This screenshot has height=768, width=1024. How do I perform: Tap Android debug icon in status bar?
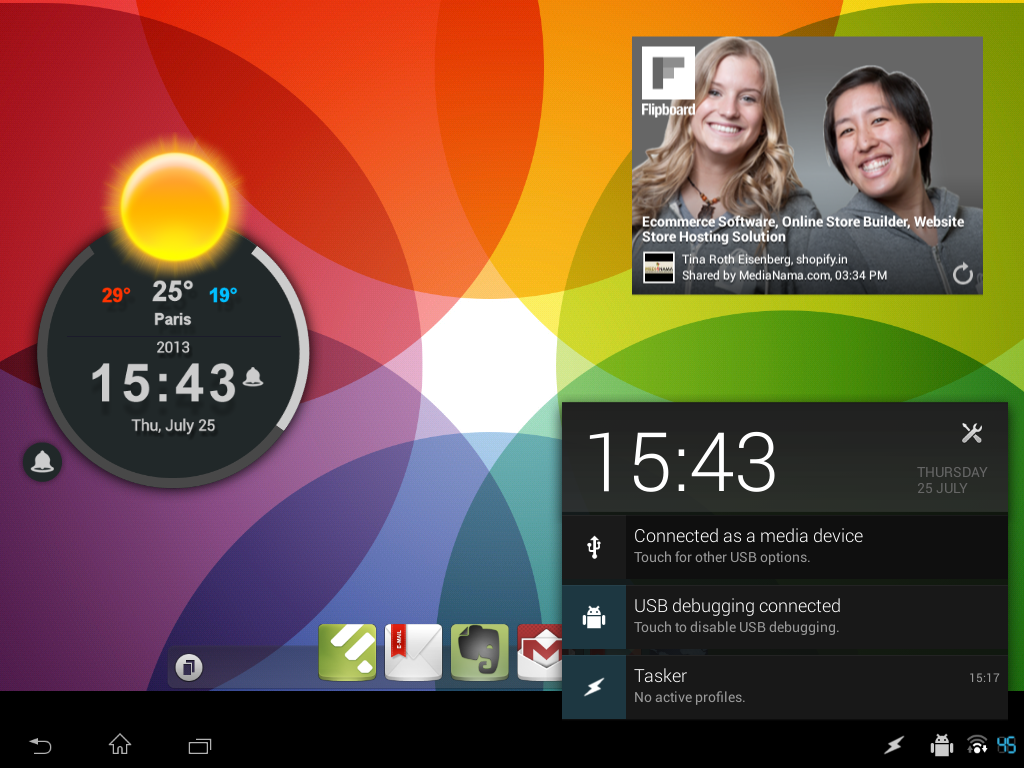941,744
